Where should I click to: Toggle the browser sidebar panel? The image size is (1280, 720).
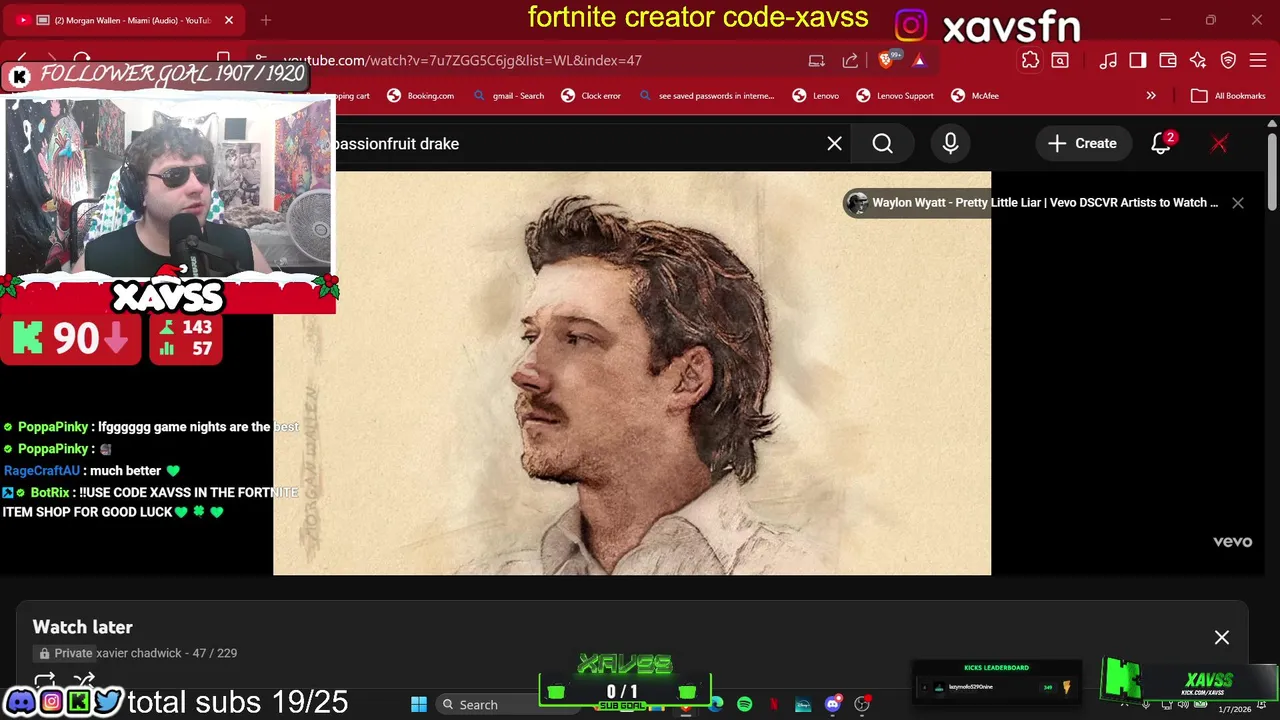click(x=1138, y=61)
